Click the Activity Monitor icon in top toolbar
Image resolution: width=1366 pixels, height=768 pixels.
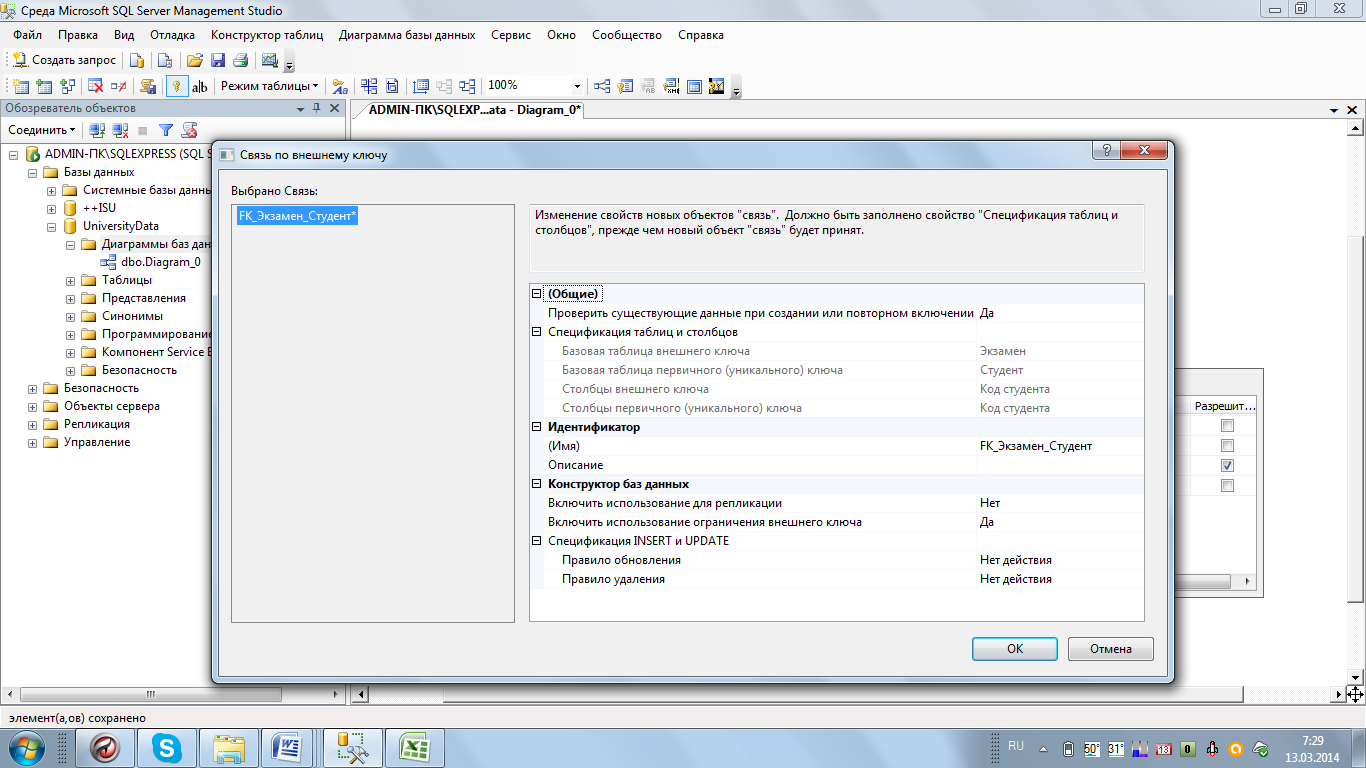click(x=269, y=59)
